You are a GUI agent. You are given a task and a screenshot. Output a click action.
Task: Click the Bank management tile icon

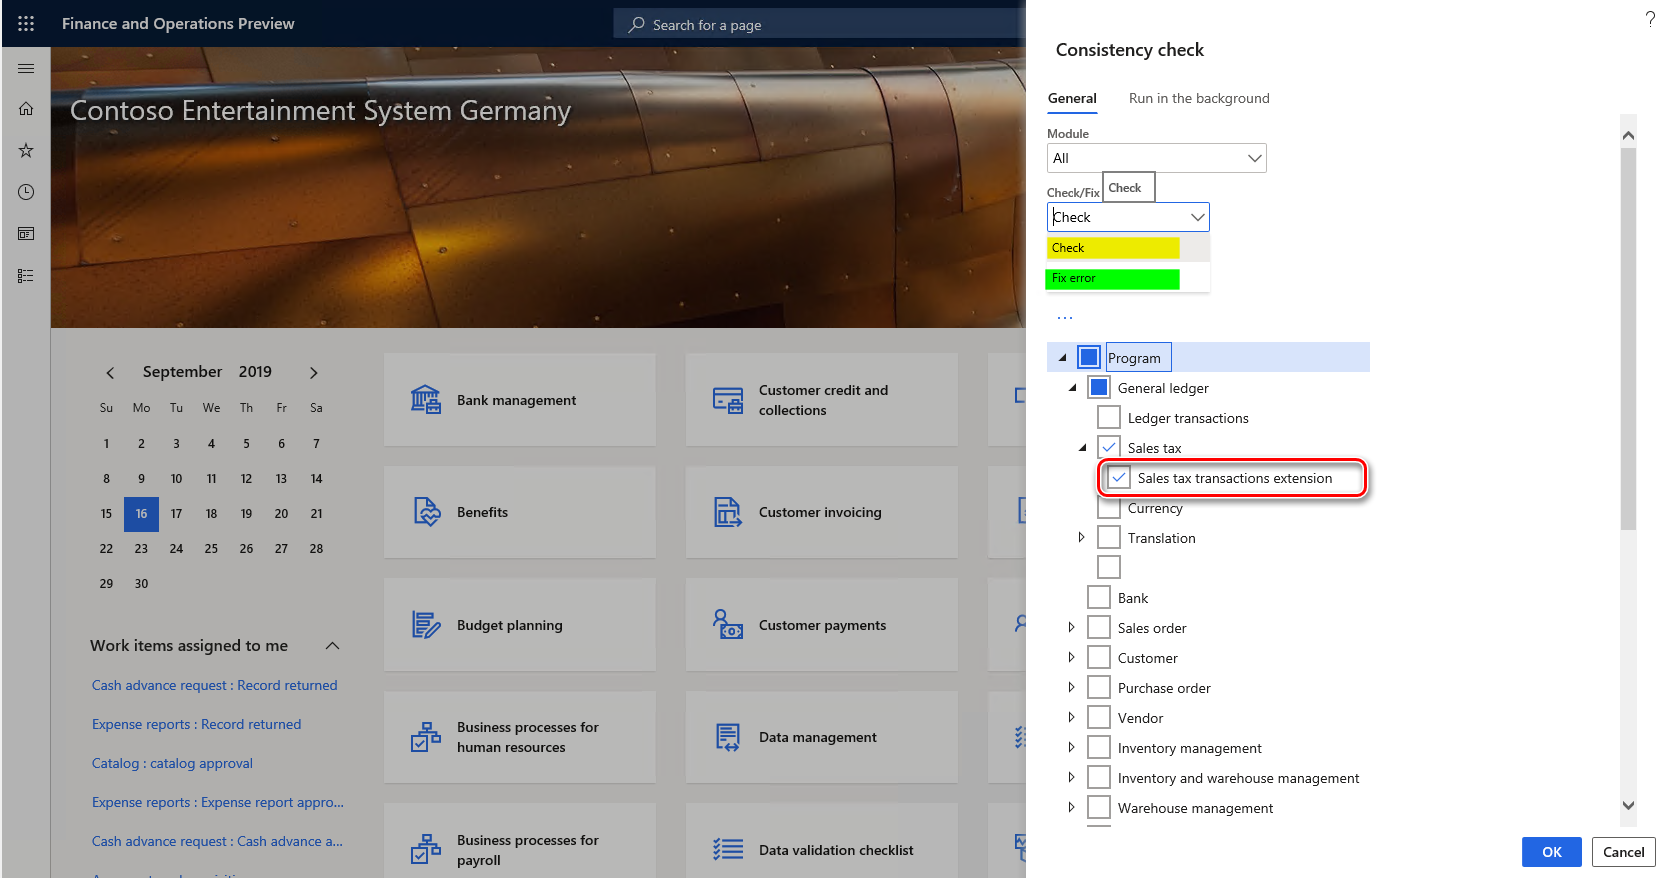coord(426,400)
